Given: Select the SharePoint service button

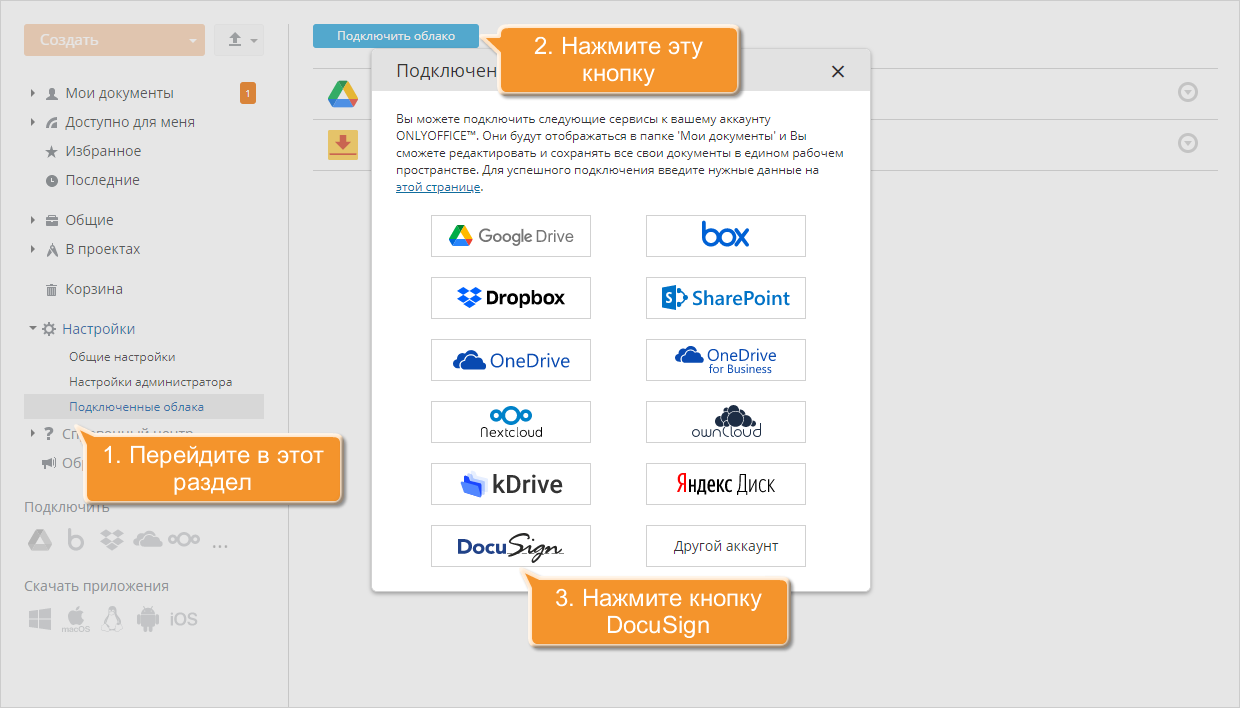Looking at the screenshot, I should (x=726, y=298).
